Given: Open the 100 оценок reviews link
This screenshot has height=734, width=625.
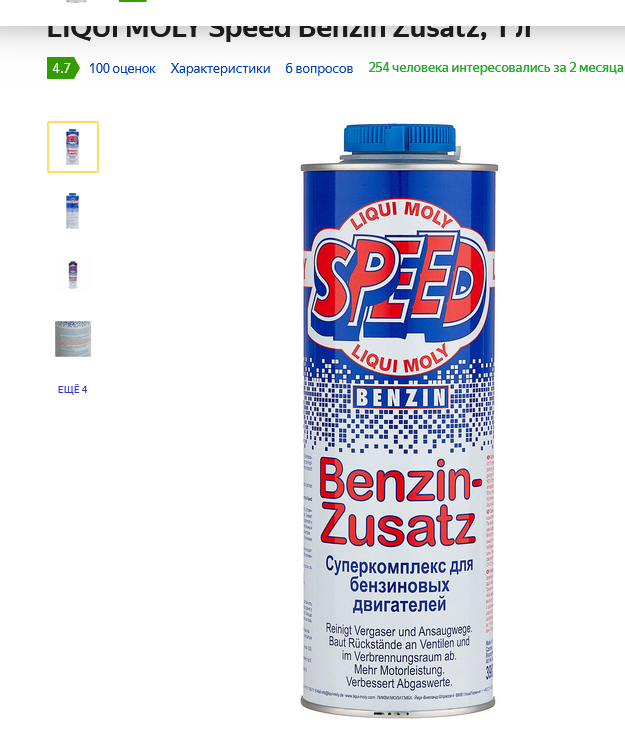Looking at the screenshot, I should pyautogui.click(x=122, y=68).
